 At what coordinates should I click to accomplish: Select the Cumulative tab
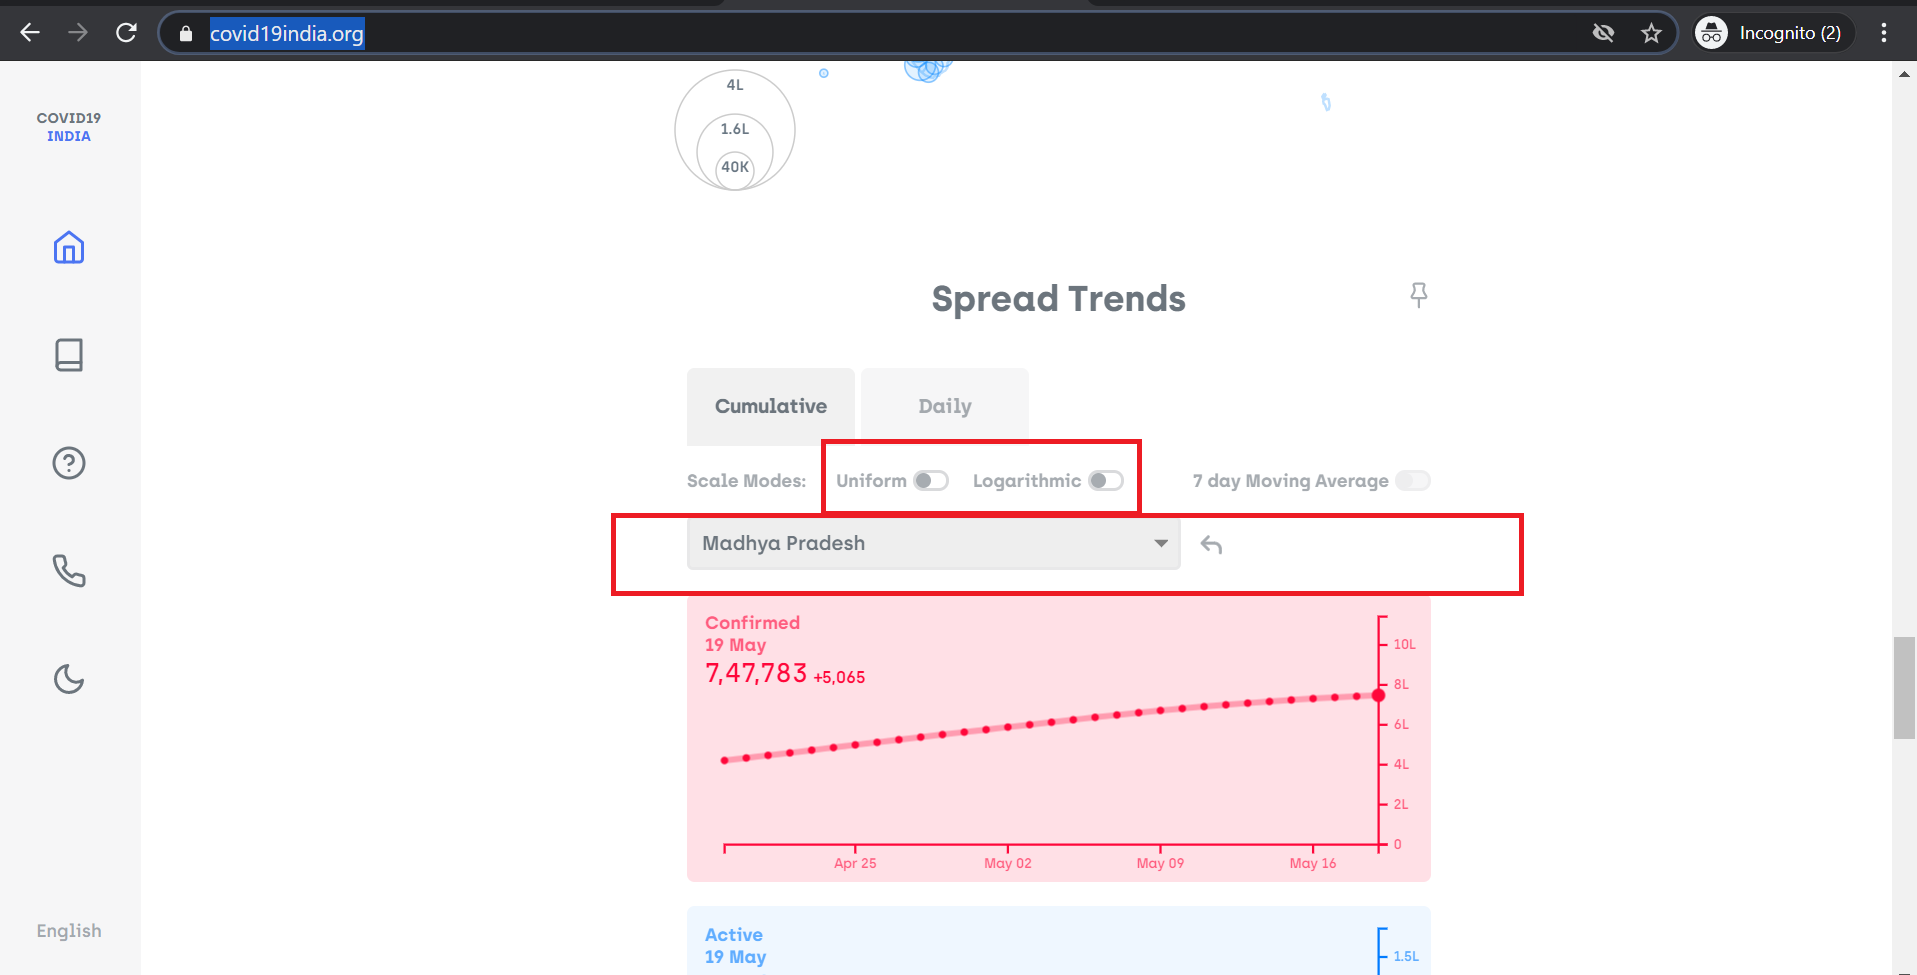[x=771, y=406]
